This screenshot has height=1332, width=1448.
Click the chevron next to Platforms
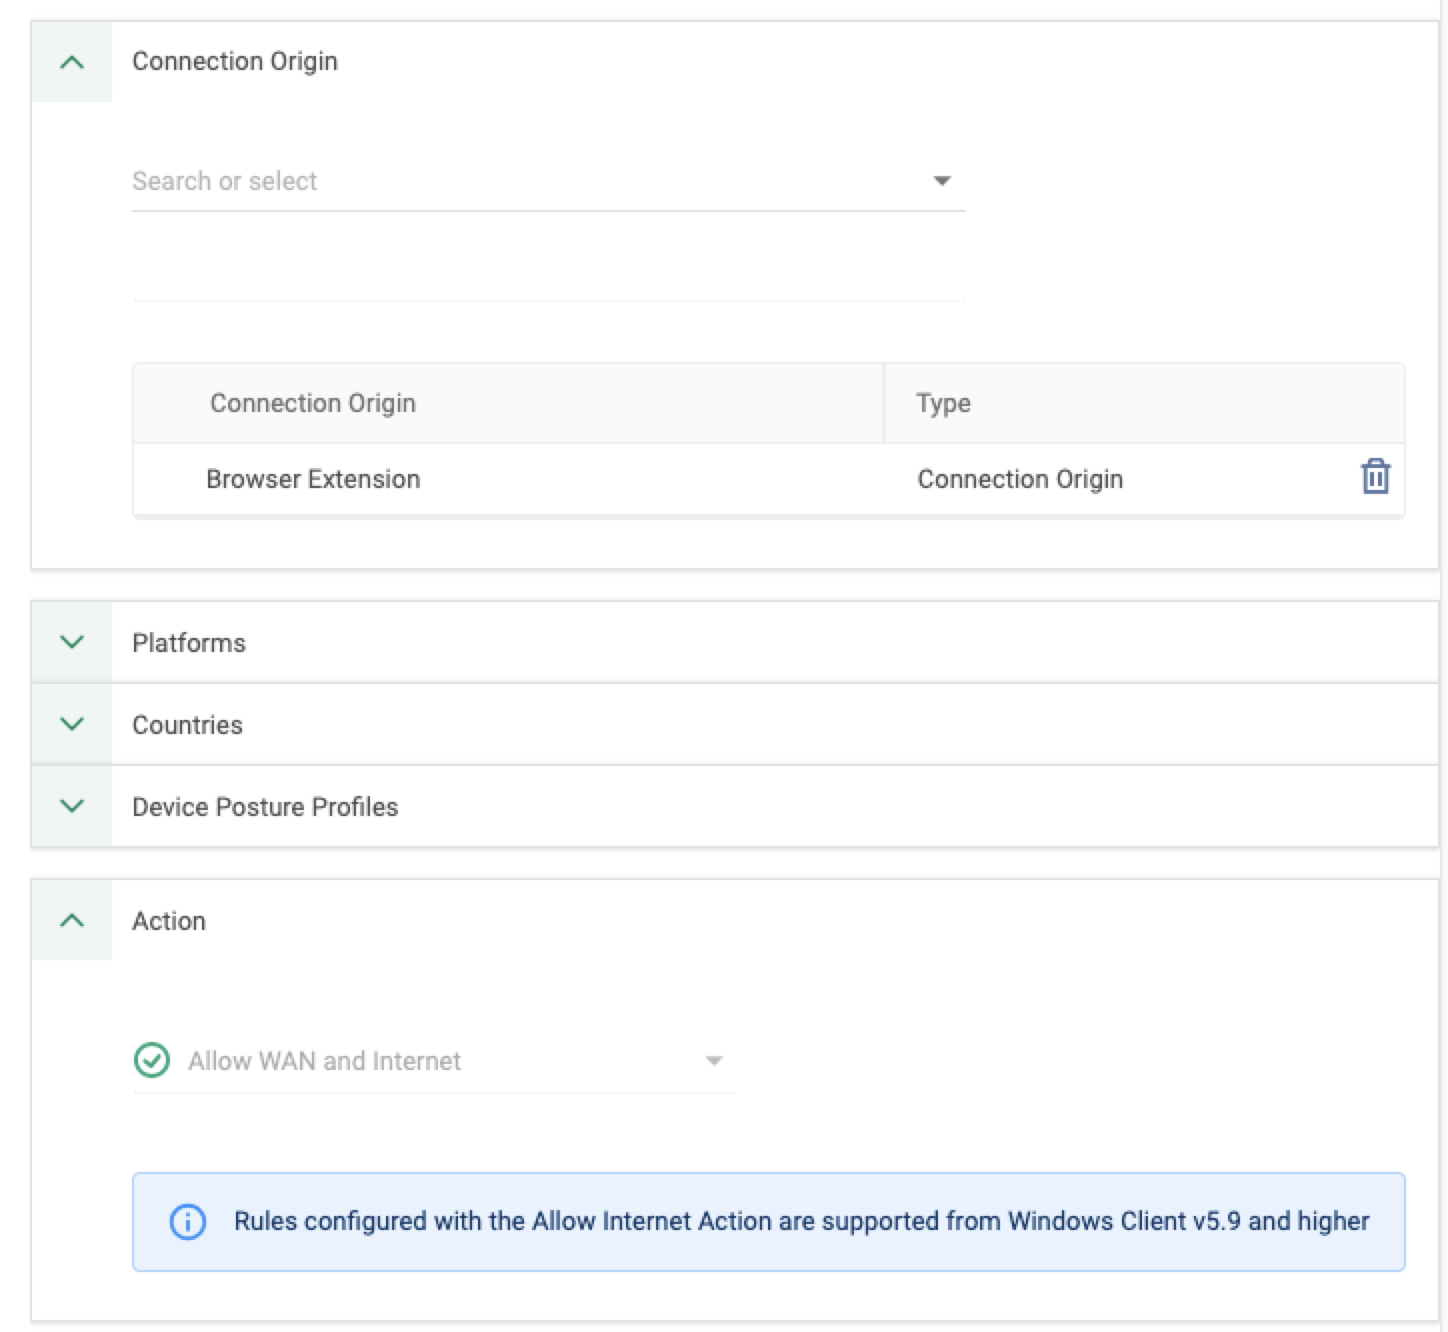tap(70, 643)
